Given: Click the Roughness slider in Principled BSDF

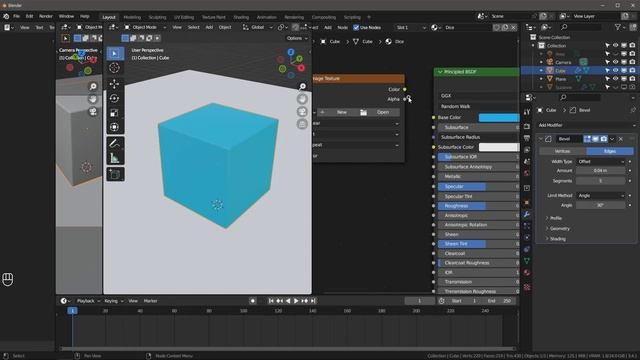Looking at the screenshot, I should coord(478,206).
